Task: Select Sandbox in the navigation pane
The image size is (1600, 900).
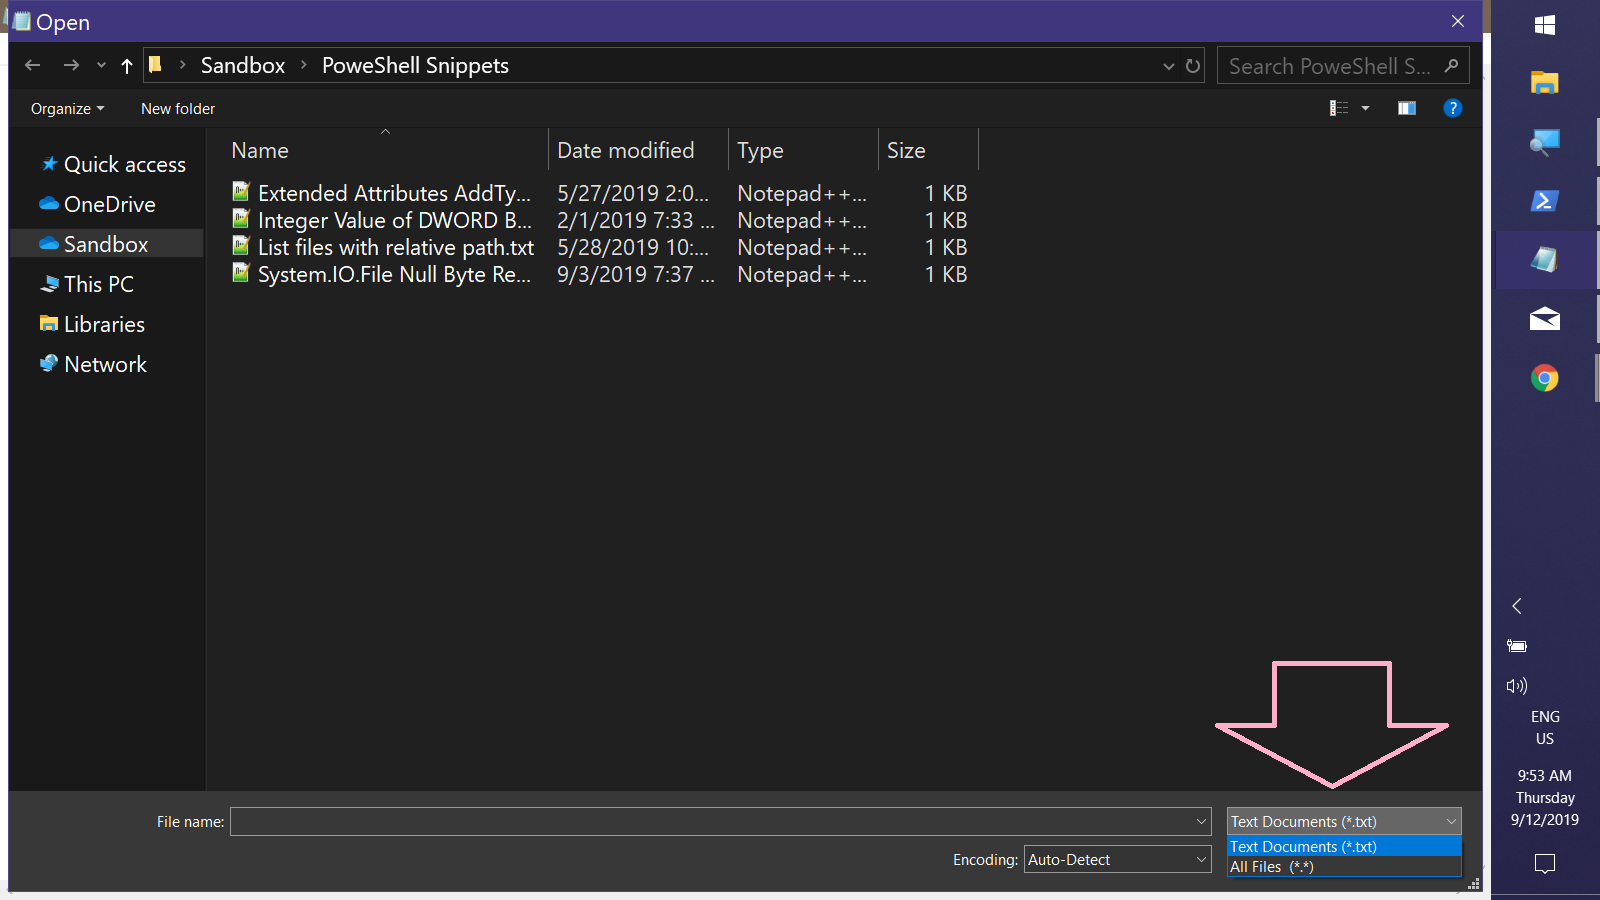Action: [106, 244]
